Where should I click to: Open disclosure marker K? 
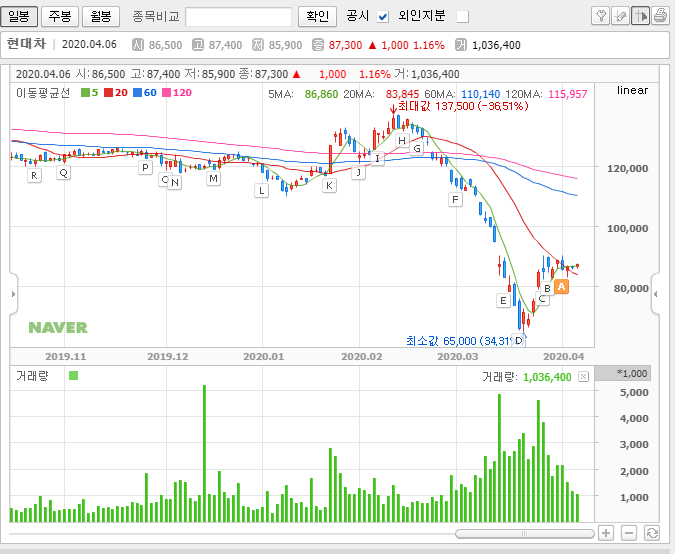[329, 186]
